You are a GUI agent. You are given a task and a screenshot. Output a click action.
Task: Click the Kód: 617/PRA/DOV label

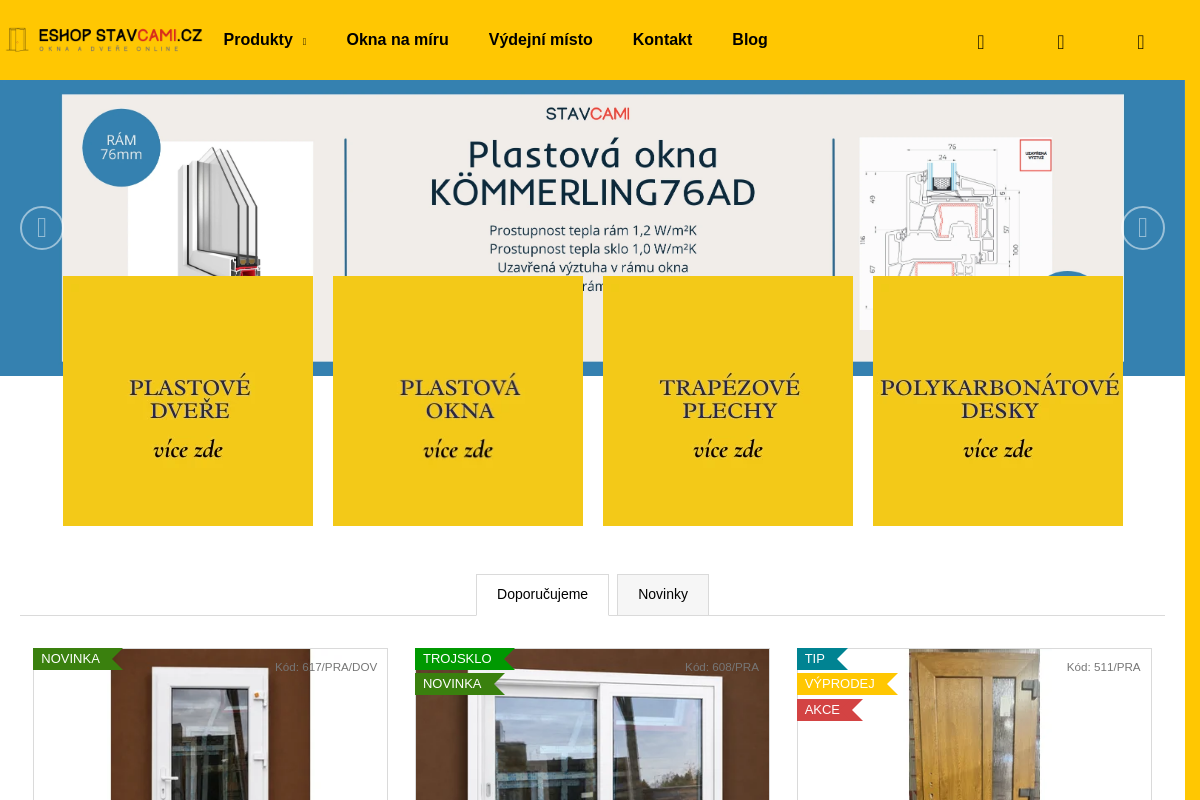pos(326,667)
